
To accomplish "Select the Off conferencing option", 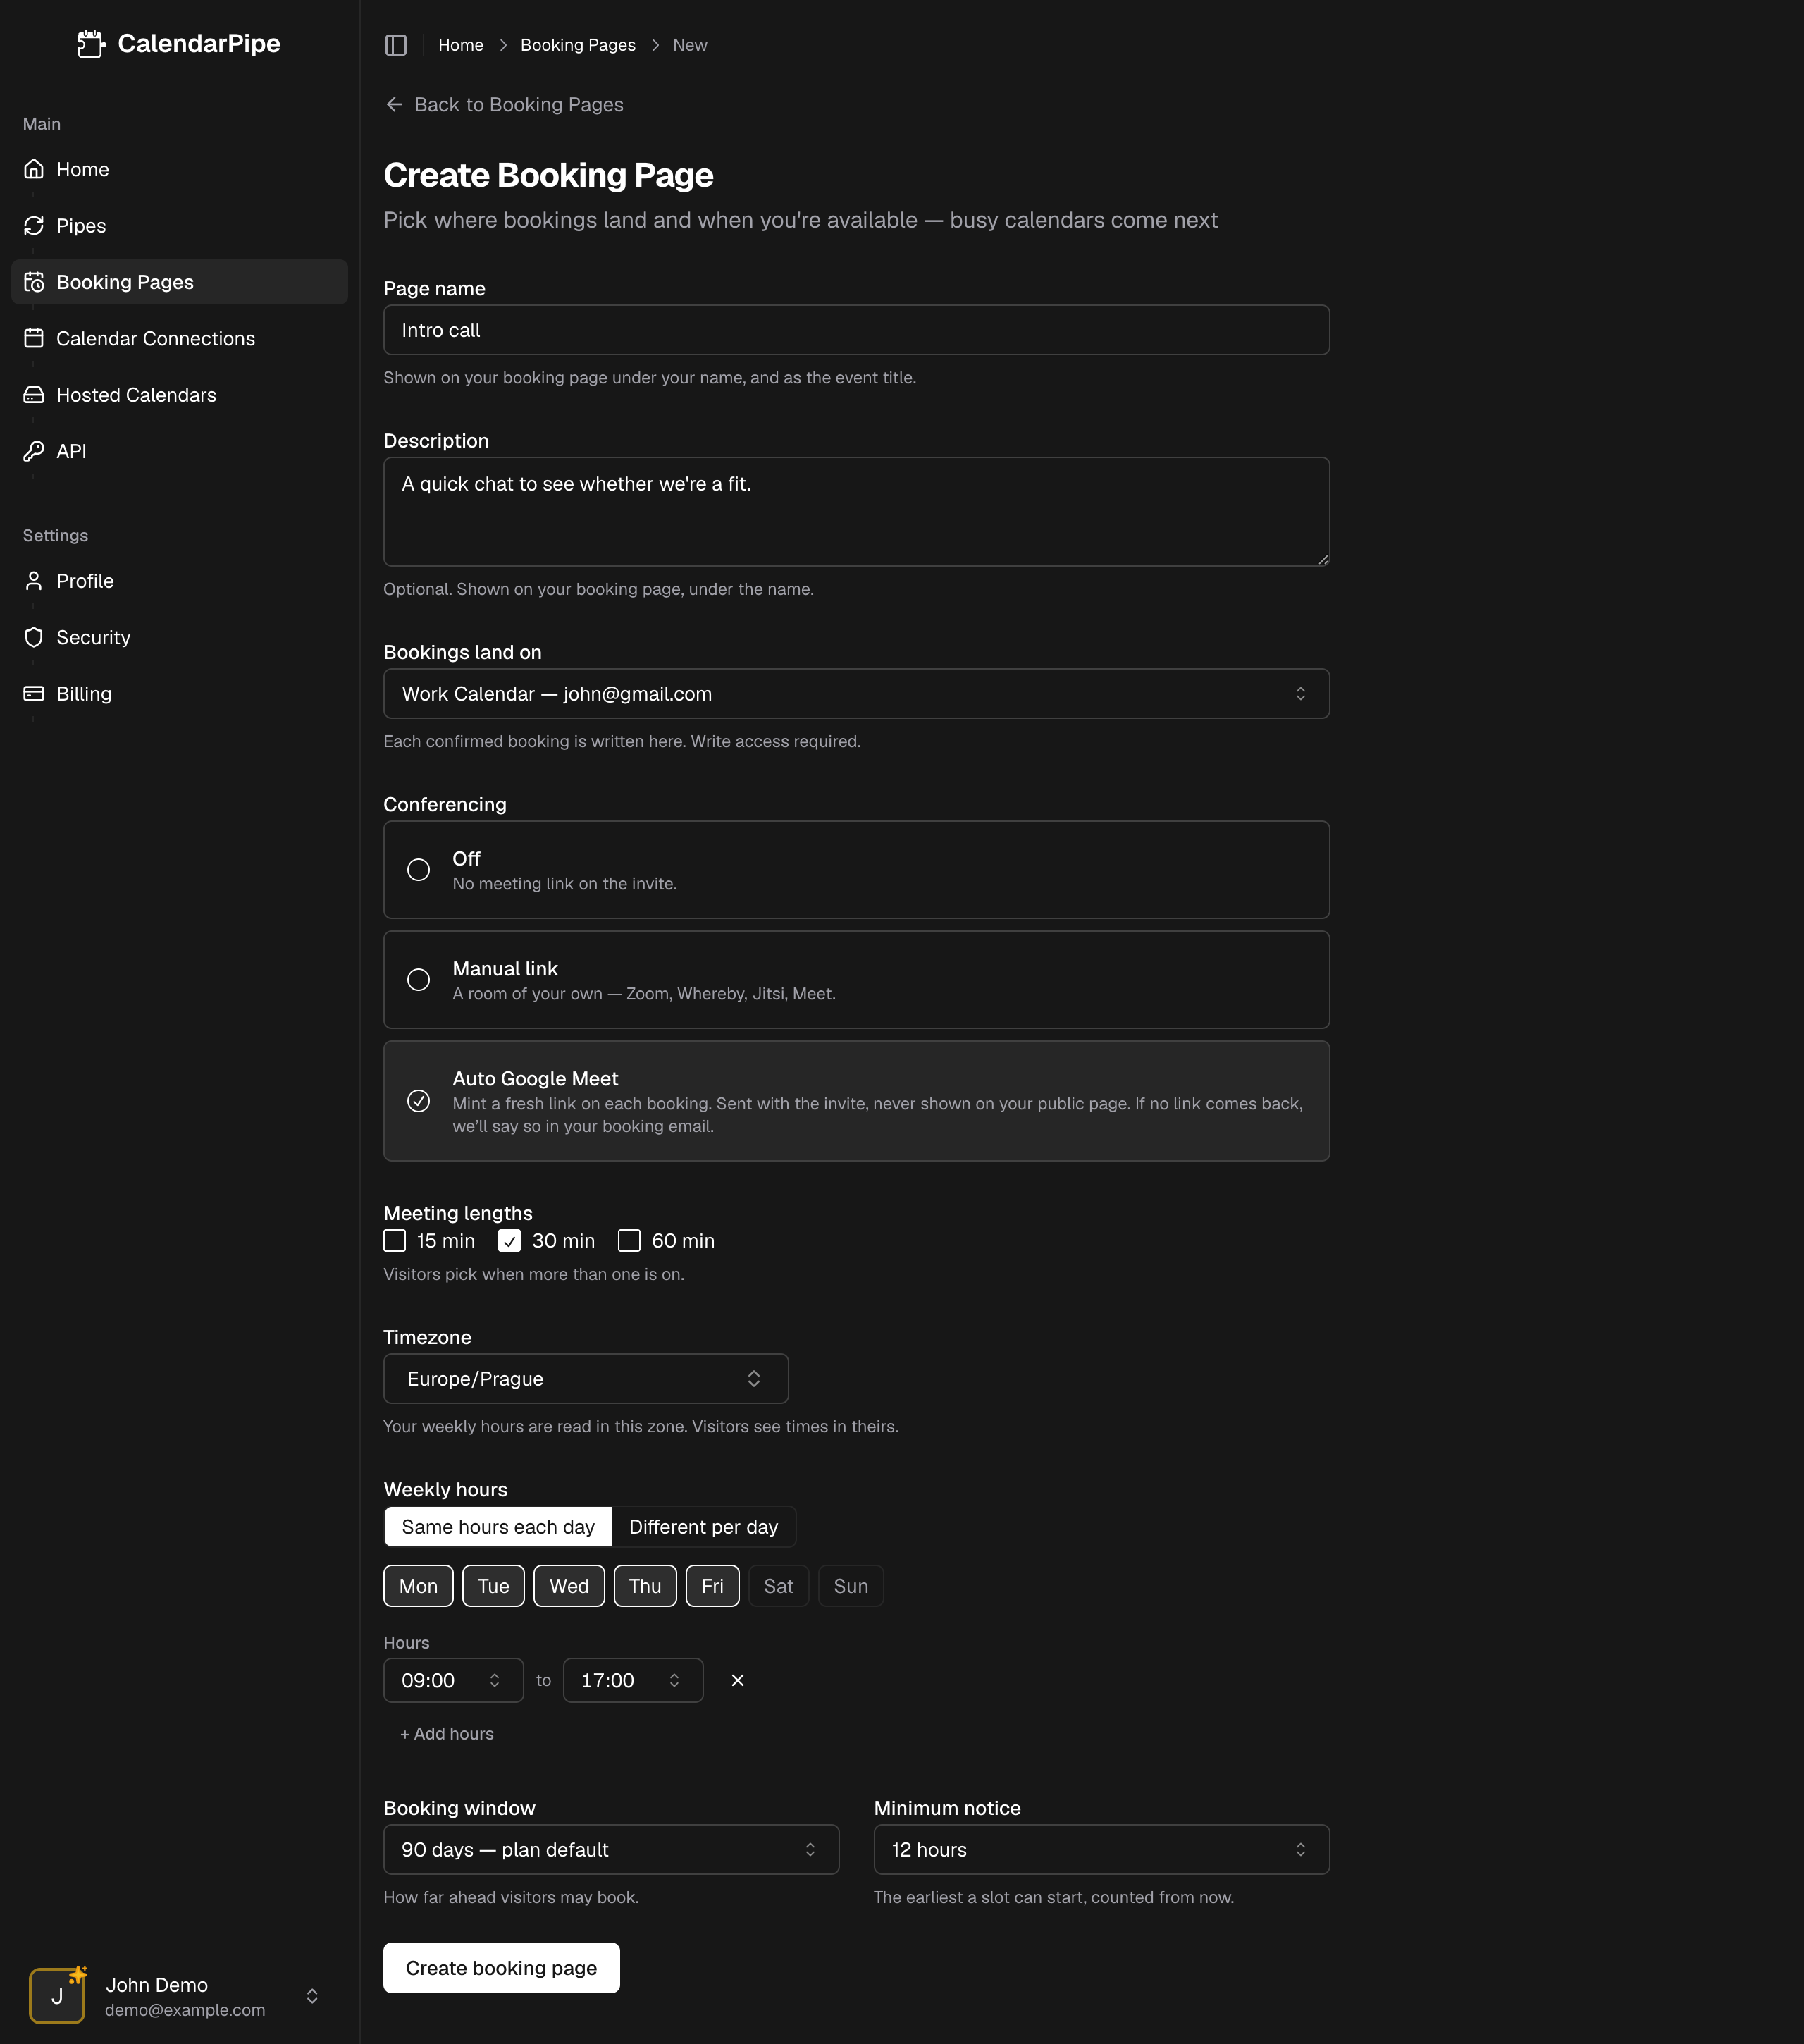I will 856,870.
